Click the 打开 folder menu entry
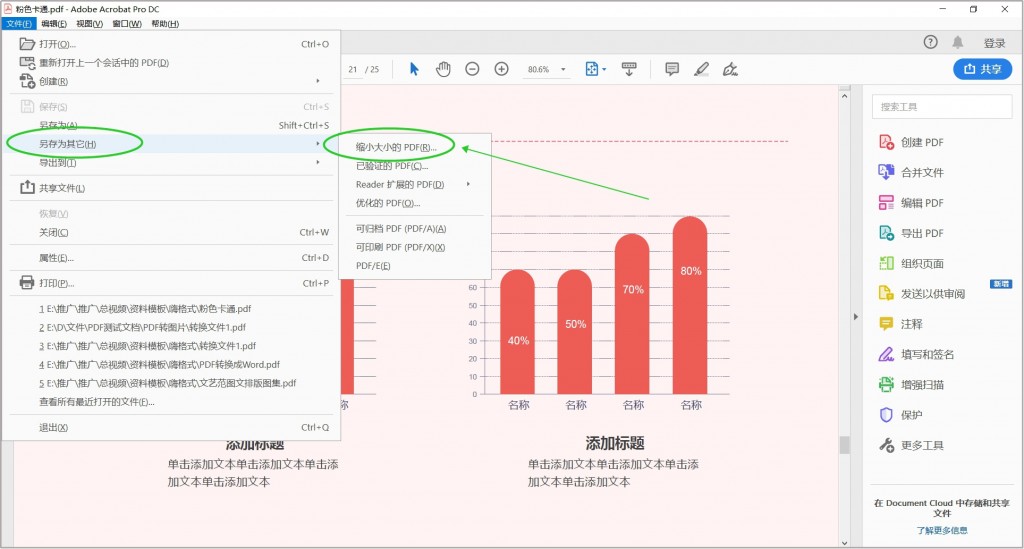 [172, 44]
